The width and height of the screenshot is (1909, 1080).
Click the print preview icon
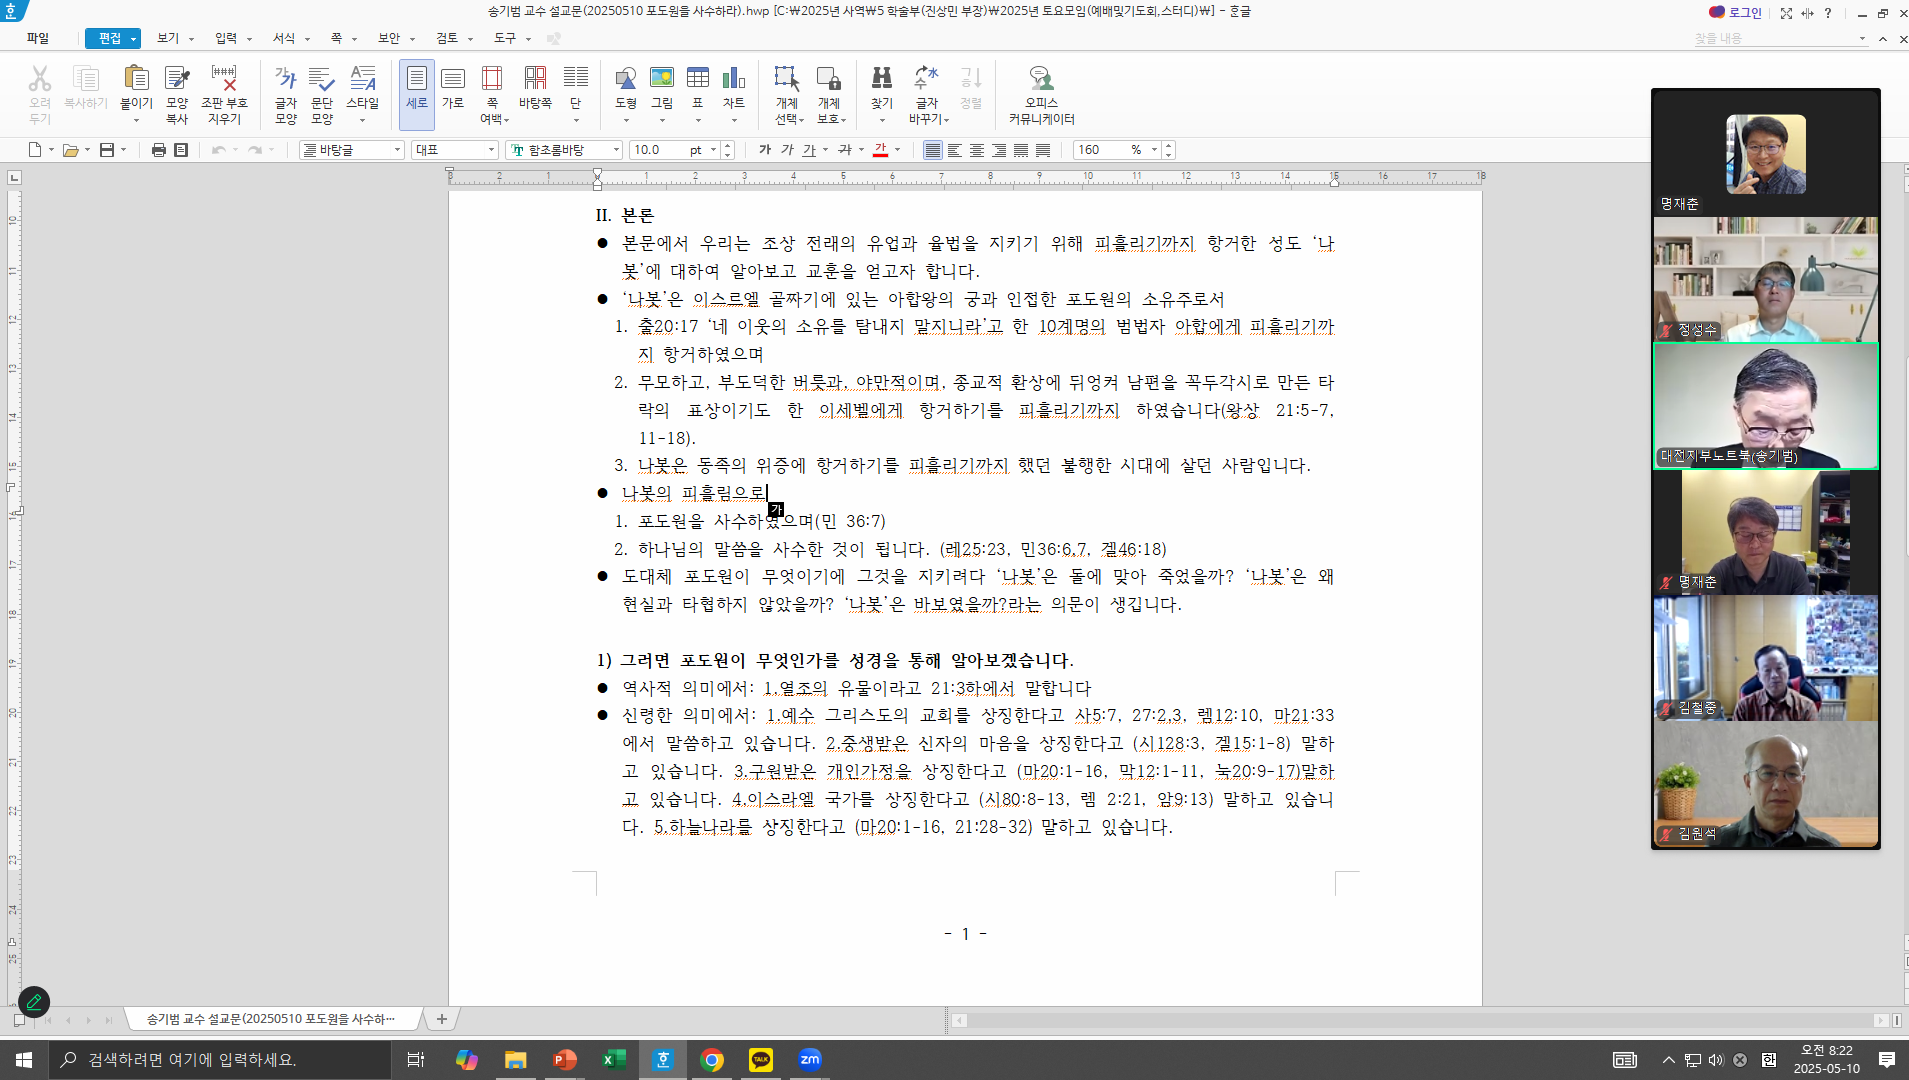tap(181, 150)
